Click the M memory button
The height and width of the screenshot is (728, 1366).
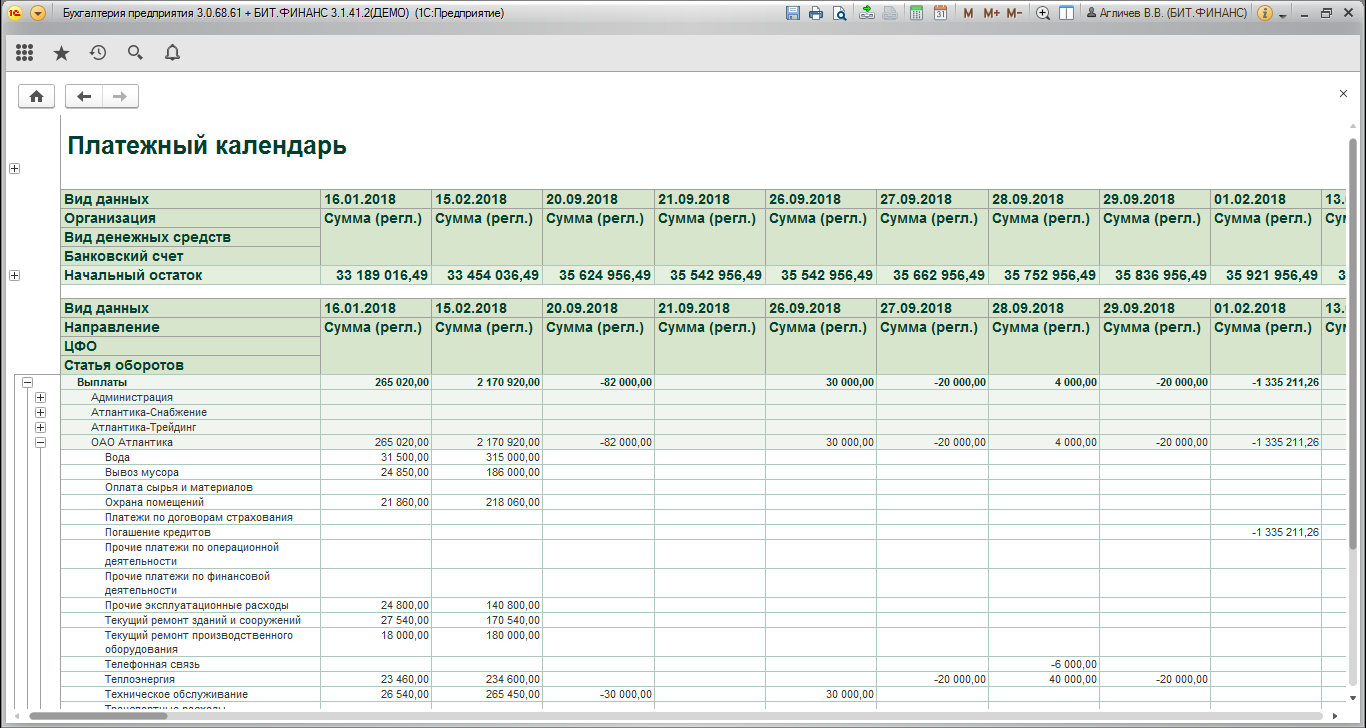tap(968, 13)
